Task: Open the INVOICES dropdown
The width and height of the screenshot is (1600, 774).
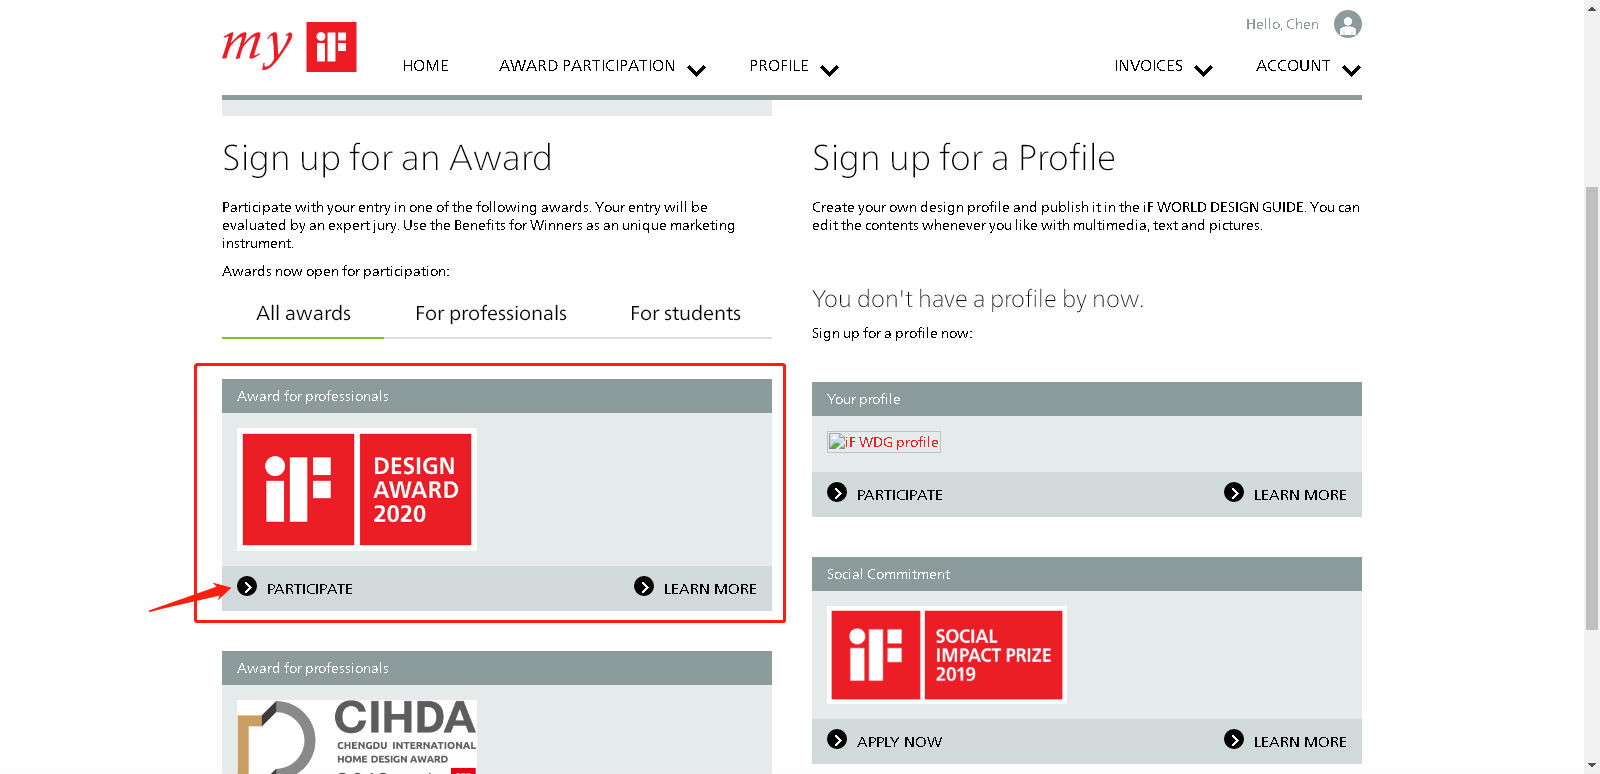Action: pyautogui.click(x=1203, y=70)
